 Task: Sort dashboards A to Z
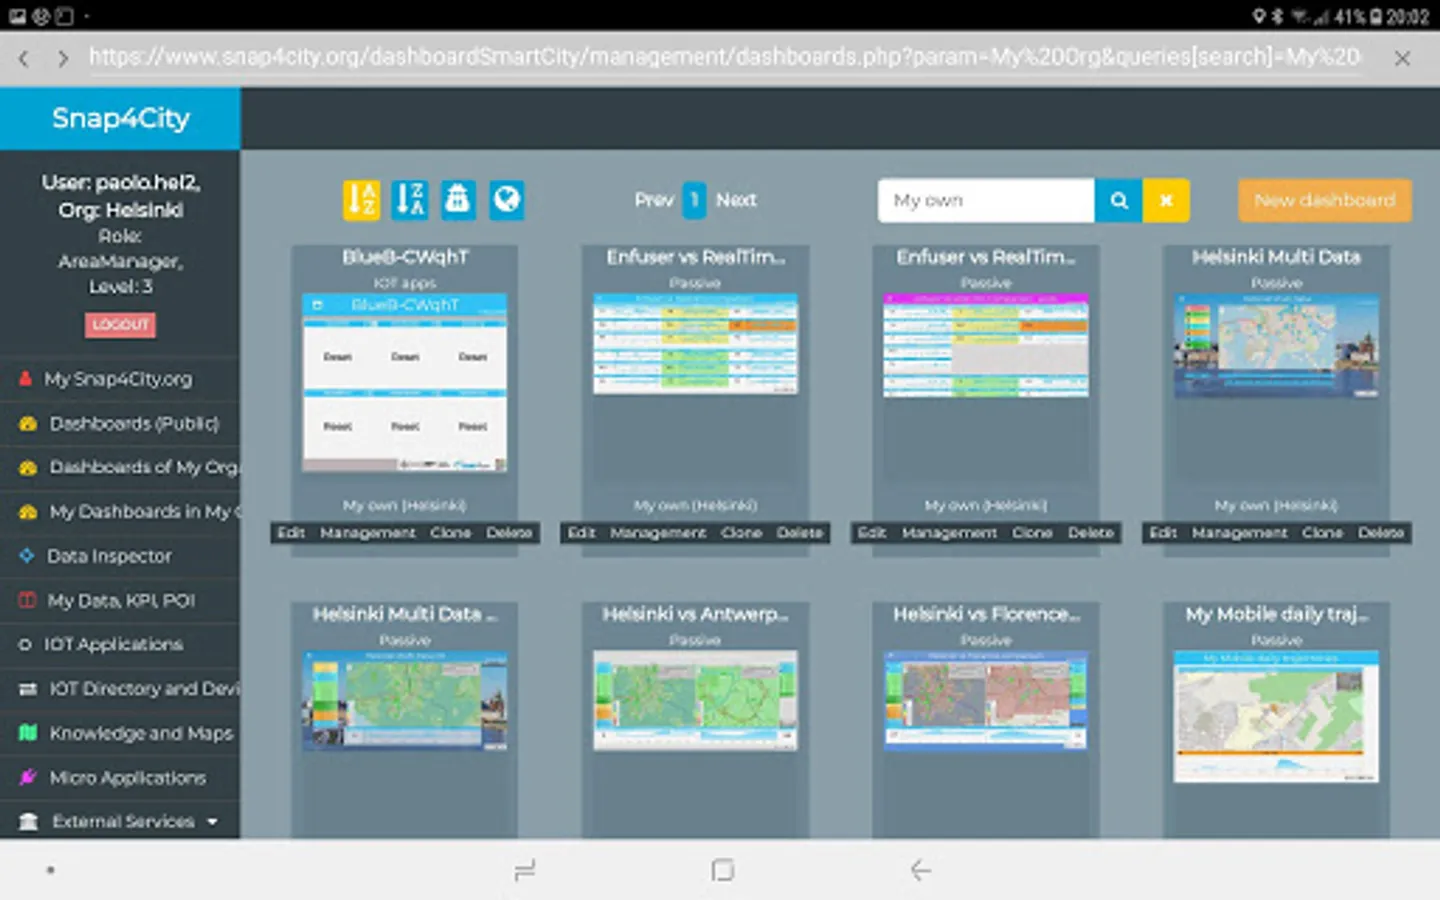pos(361,200)
